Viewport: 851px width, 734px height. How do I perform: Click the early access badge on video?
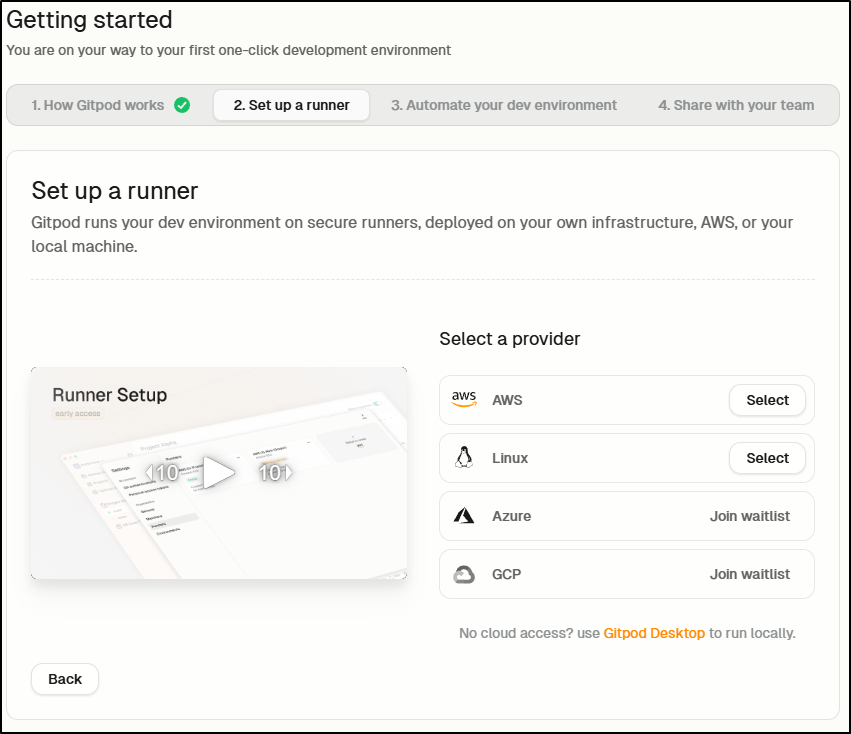pyautogui.click(x=78, y=414)
